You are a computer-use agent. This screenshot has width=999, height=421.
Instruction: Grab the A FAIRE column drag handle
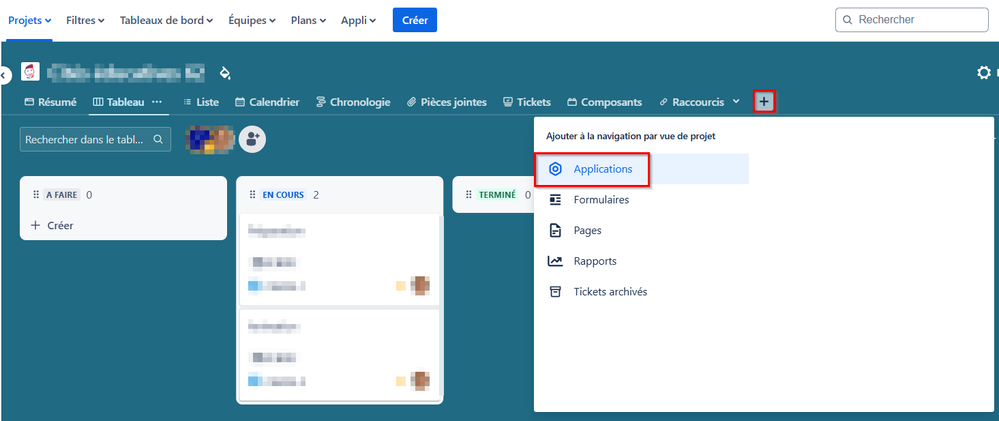pyautogui.click(x=36, y=195)
